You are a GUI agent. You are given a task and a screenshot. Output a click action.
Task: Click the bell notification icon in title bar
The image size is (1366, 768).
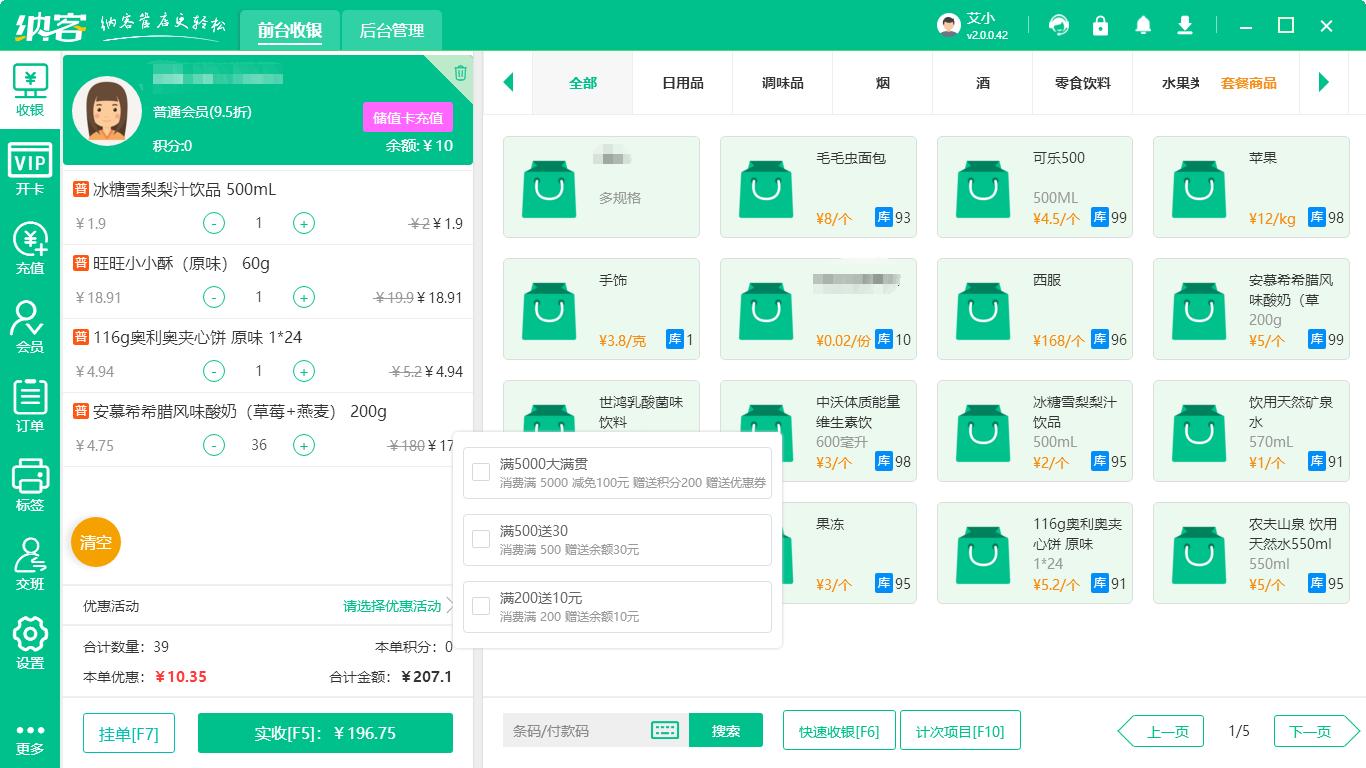pyautogui.click(x=1143, y=24)
